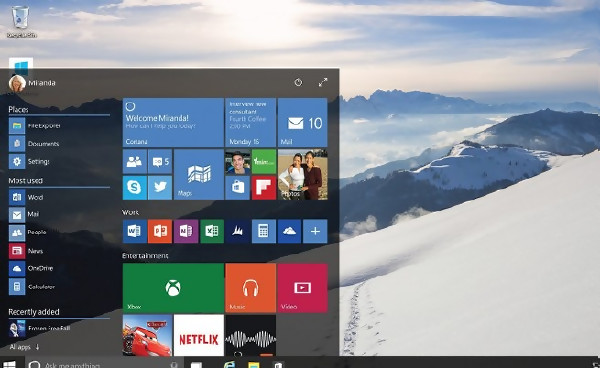
Task: Open the Music headphones tile
Action: (251, 288)
